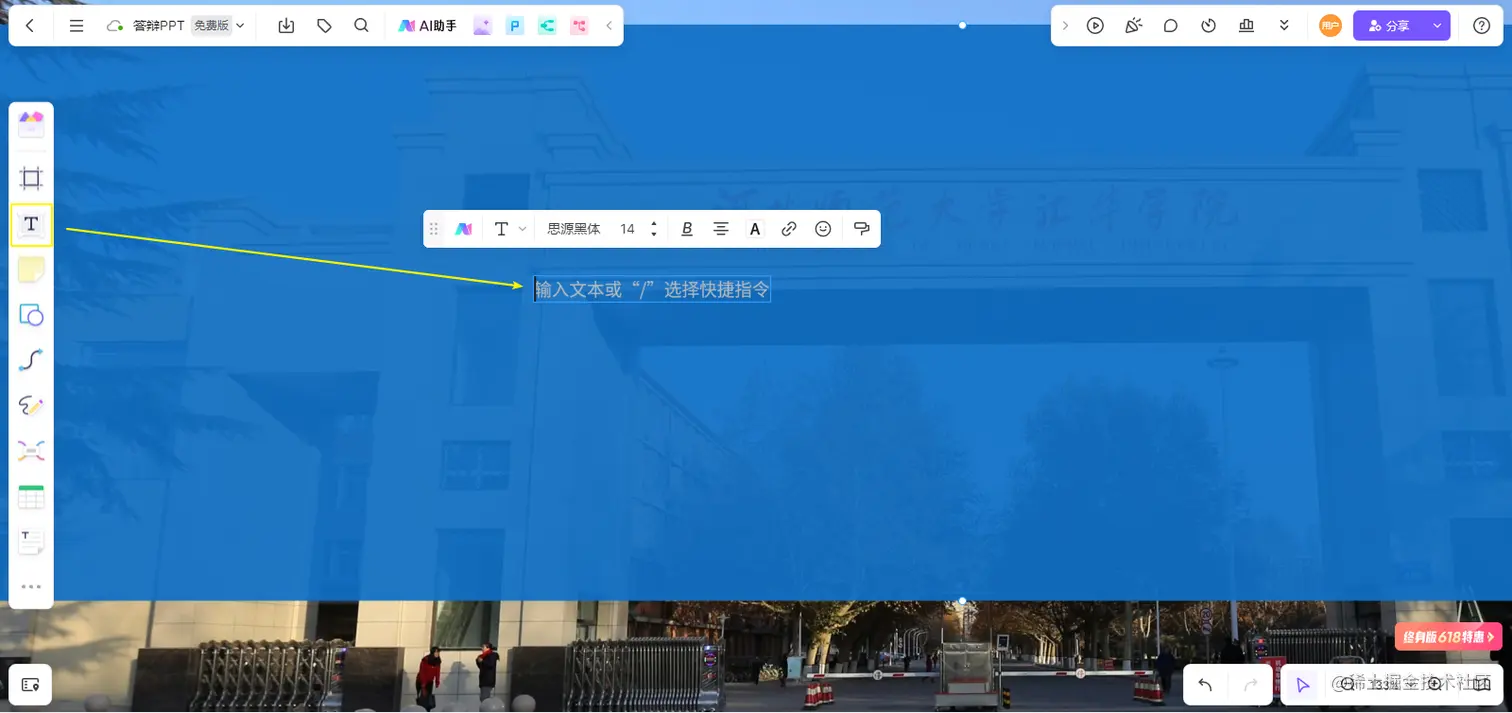Open the AI助手 assistant
The image size is (1512, 713).
coord(427,26)
